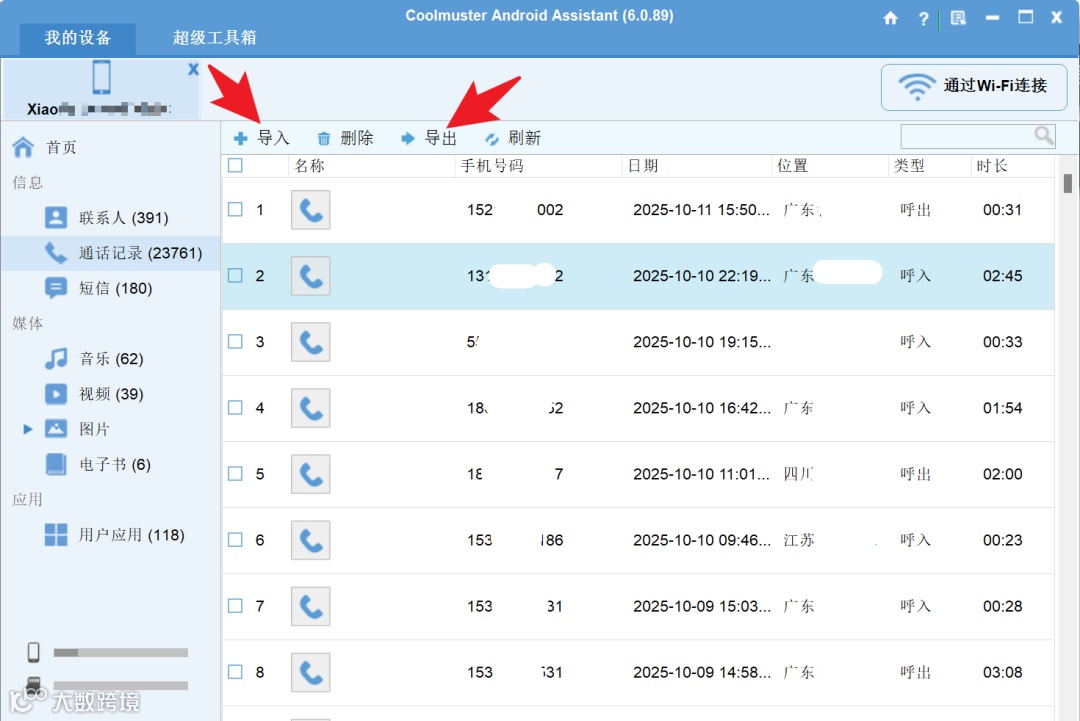Viewport: 1080px width, 721px height.
Task: Check the checkbox for call record 3
Action: (236, 342)
